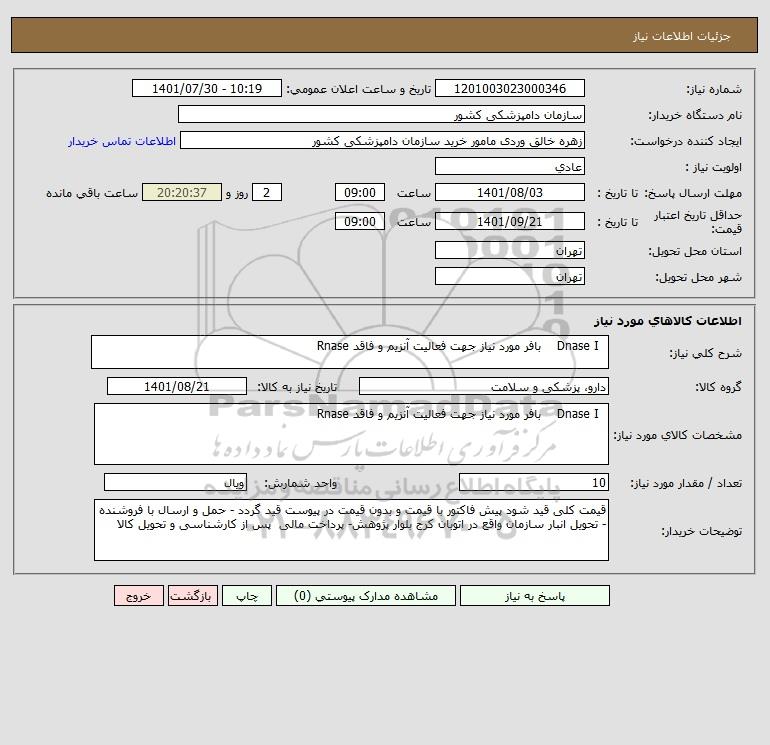Click the مشخصات کالای مورد نیاز text area
Viewport: 770px width, 745px height.
[x=351, y=434]
